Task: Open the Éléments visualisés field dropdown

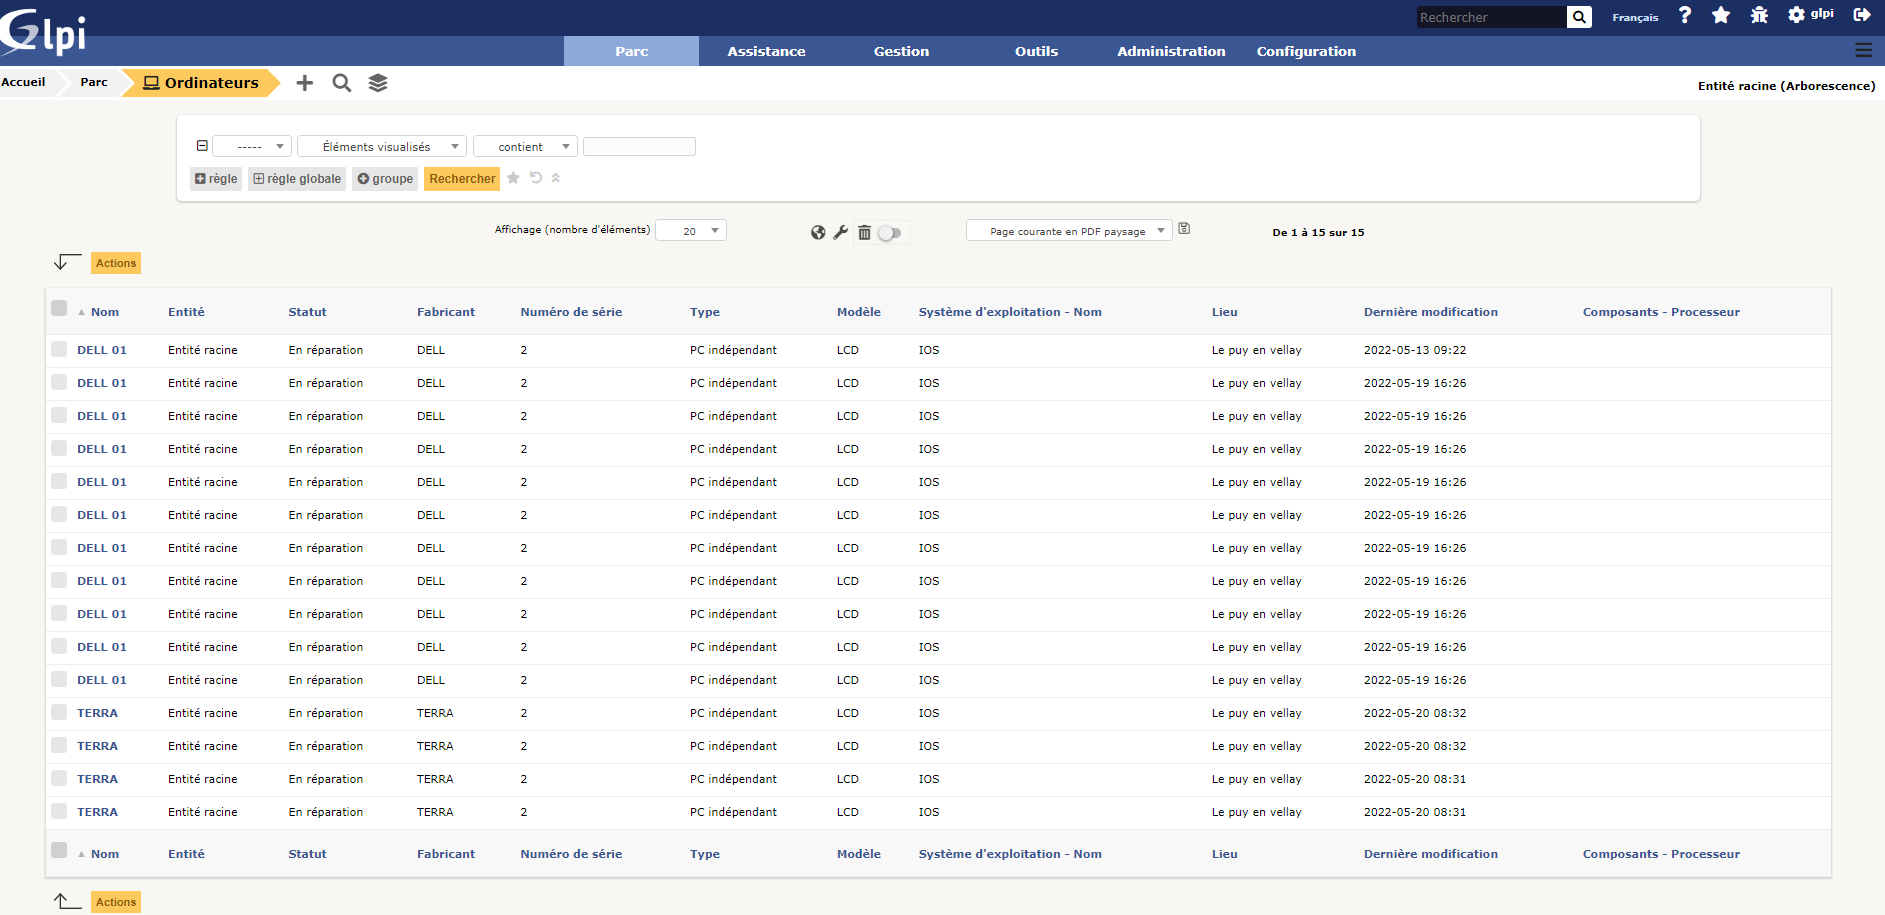Action: click(x=382, y=146)
